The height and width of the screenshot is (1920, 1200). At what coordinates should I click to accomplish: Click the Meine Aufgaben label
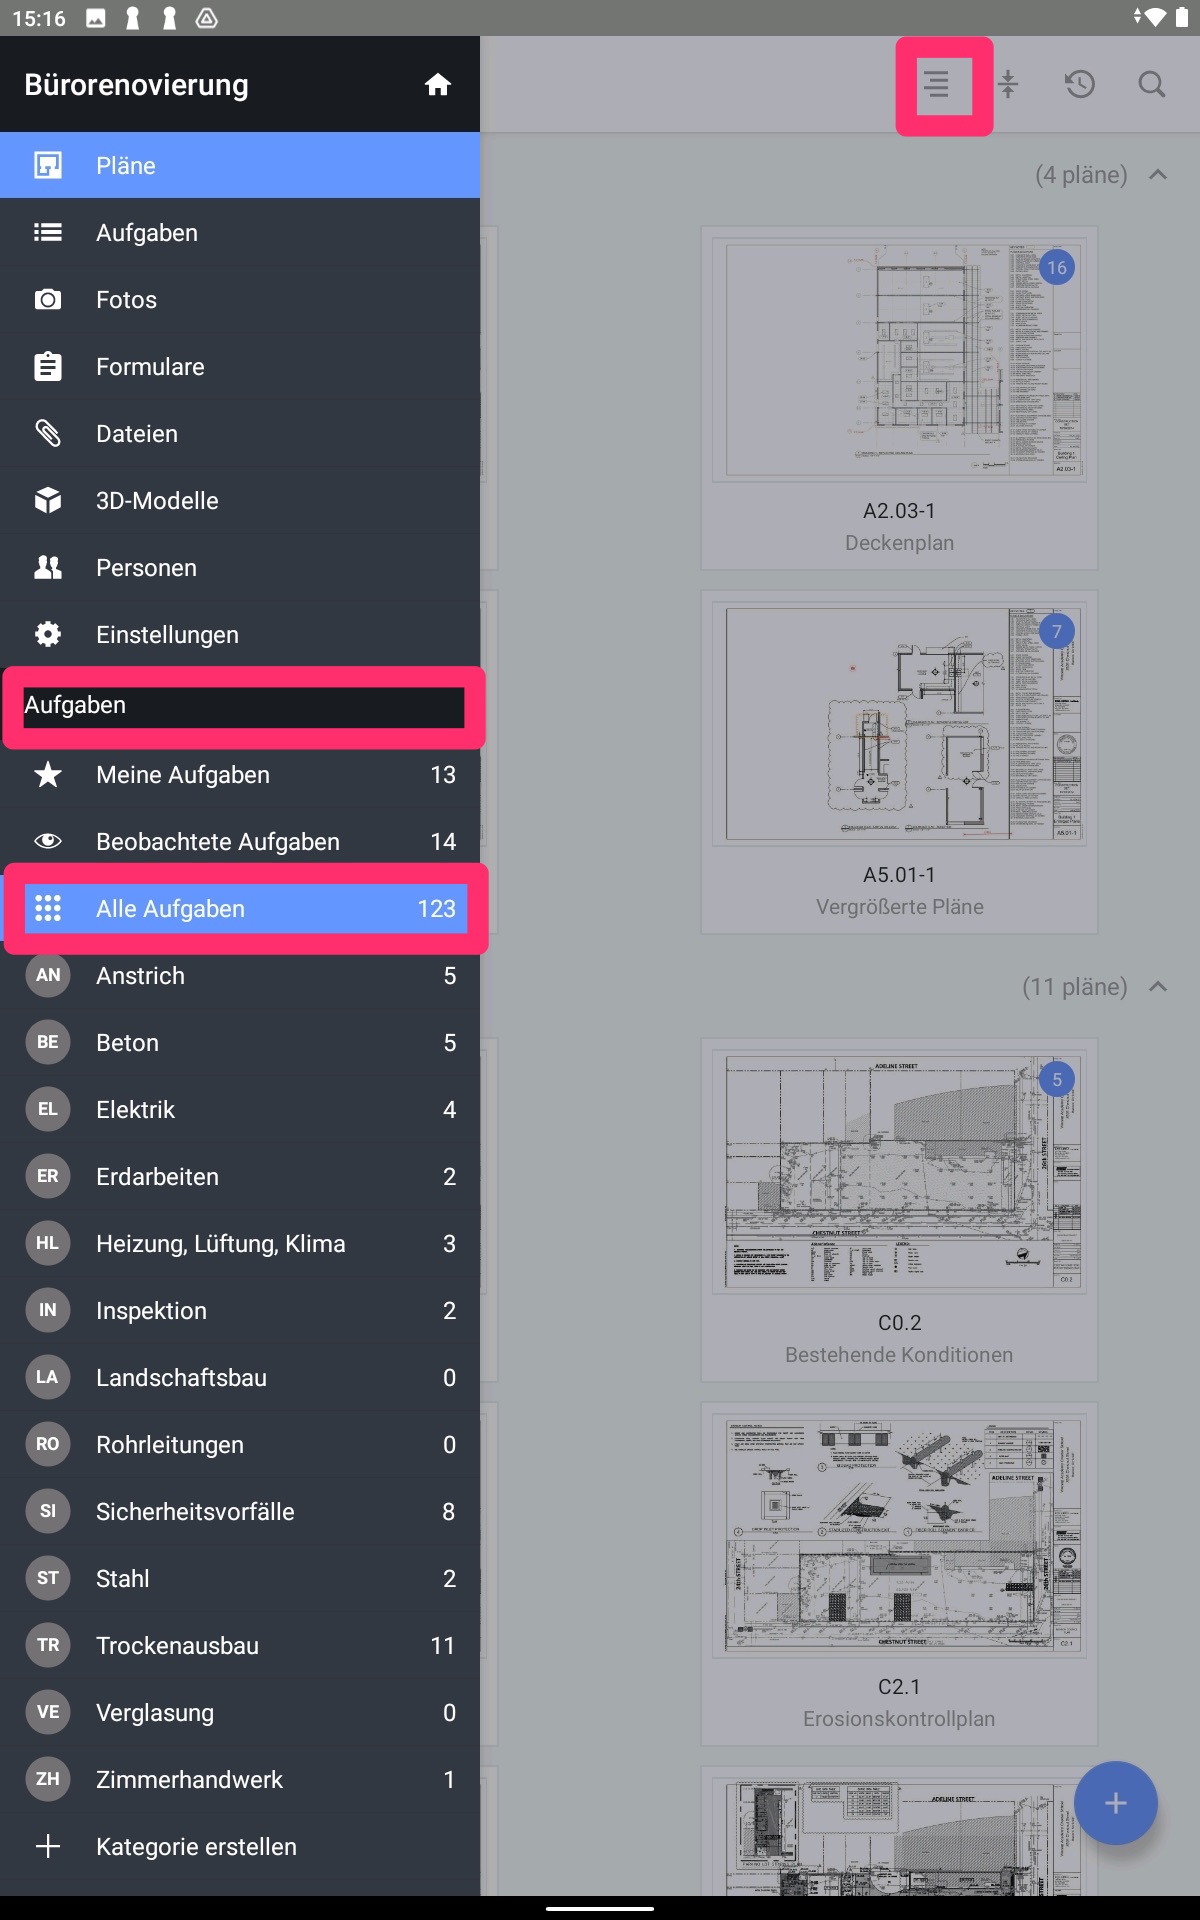pyautogui.click(x=183, y=774)
